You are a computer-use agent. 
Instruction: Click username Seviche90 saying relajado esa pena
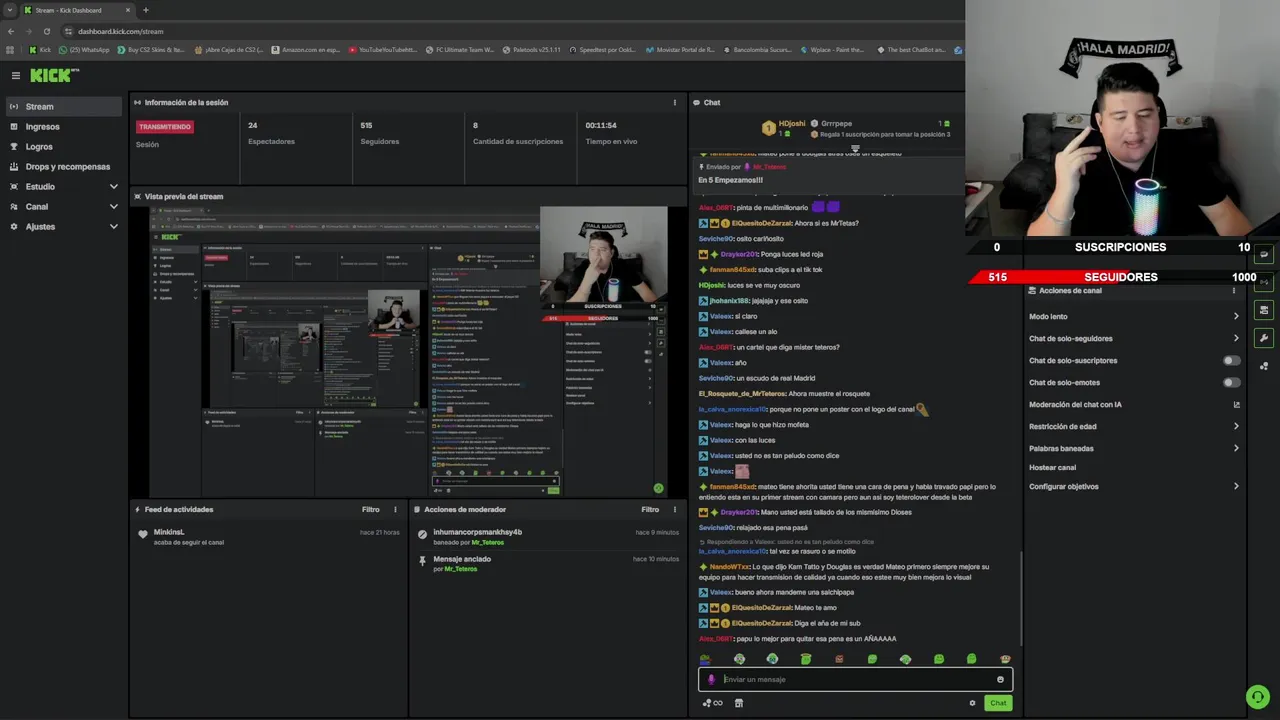716,527
